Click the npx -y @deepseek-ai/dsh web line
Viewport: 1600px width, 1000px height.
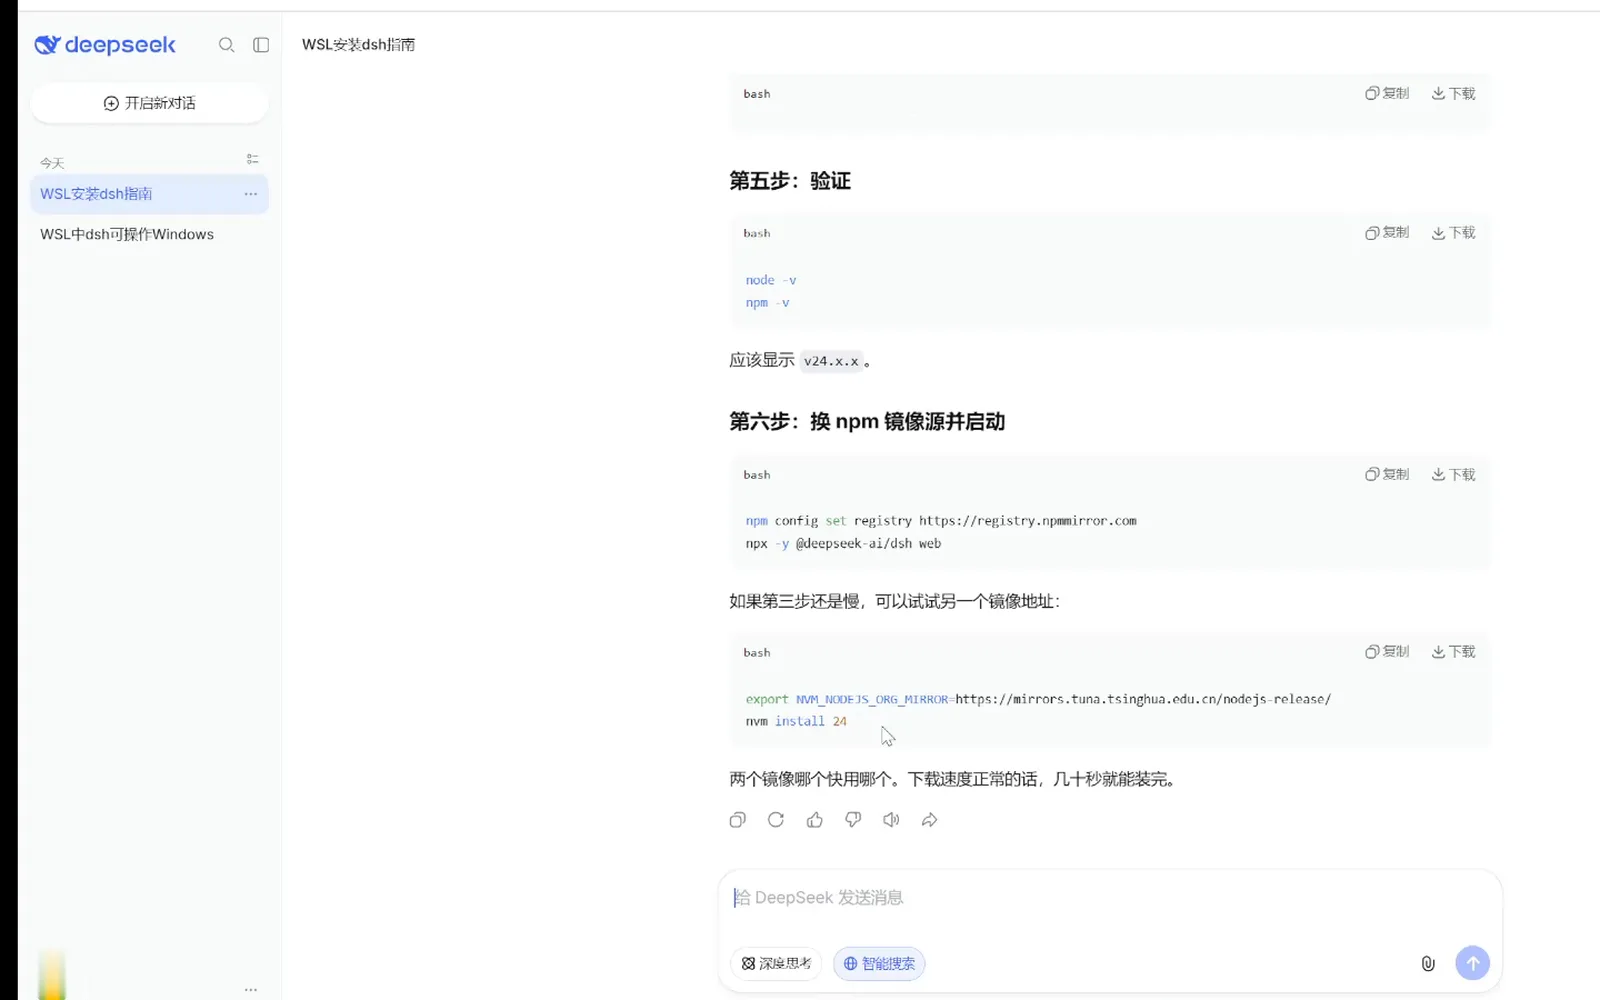[x=843, y=544]
